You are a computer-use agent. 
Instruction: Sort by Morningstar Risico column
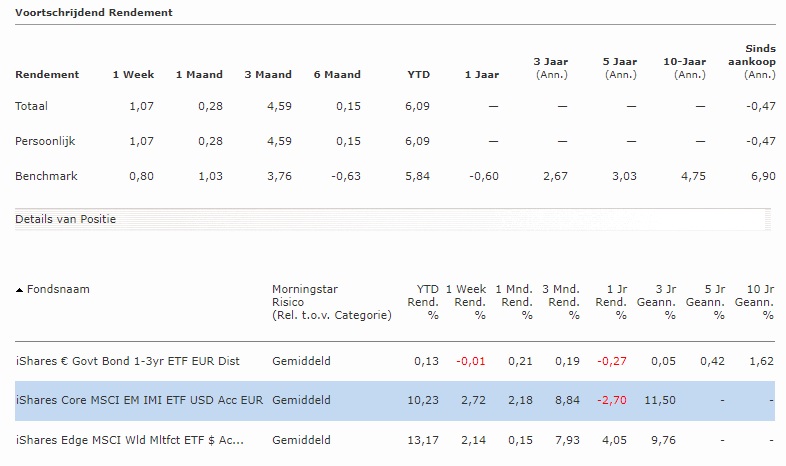tap(332, 302)
